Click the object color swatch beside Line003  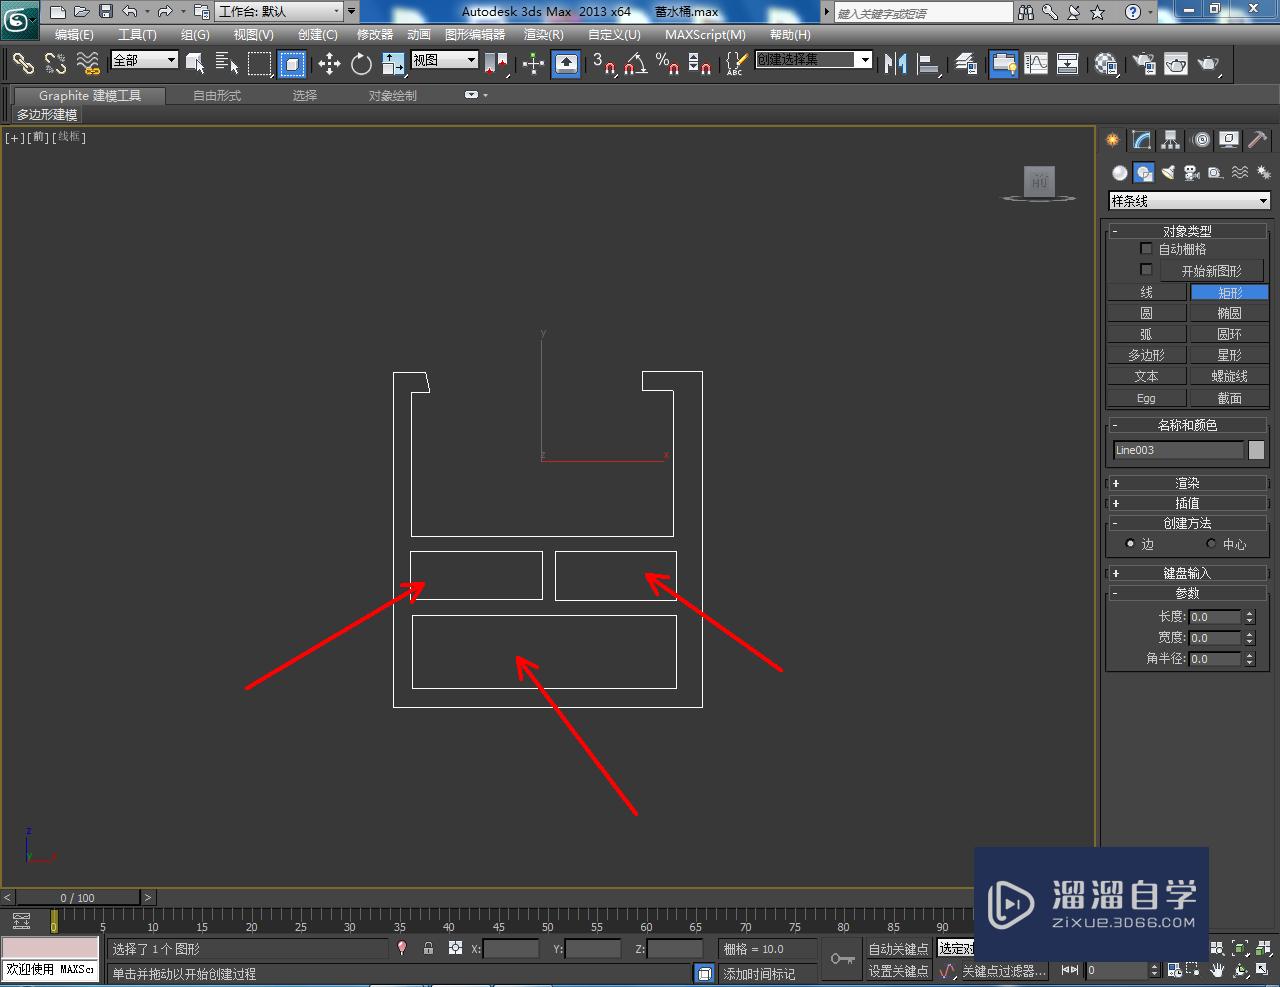pos(1257,450)
